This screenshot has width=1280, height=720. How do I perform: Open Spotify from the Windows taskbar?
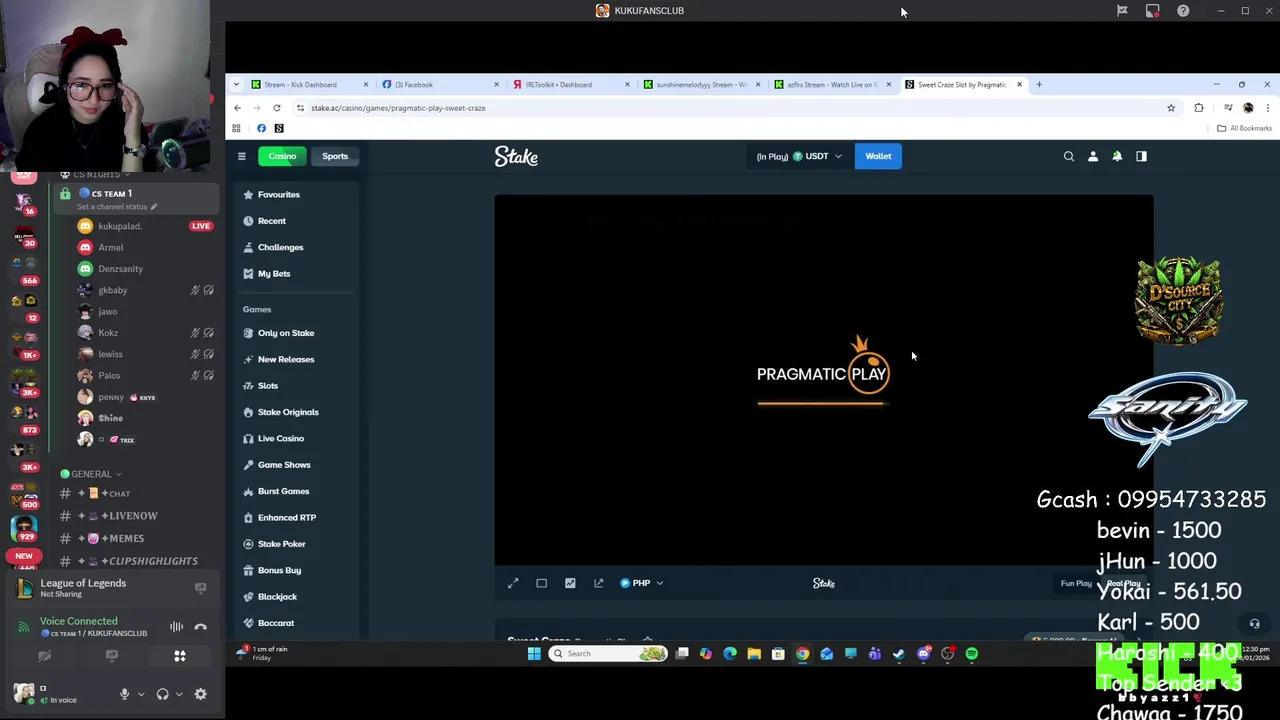pos(972,654)
